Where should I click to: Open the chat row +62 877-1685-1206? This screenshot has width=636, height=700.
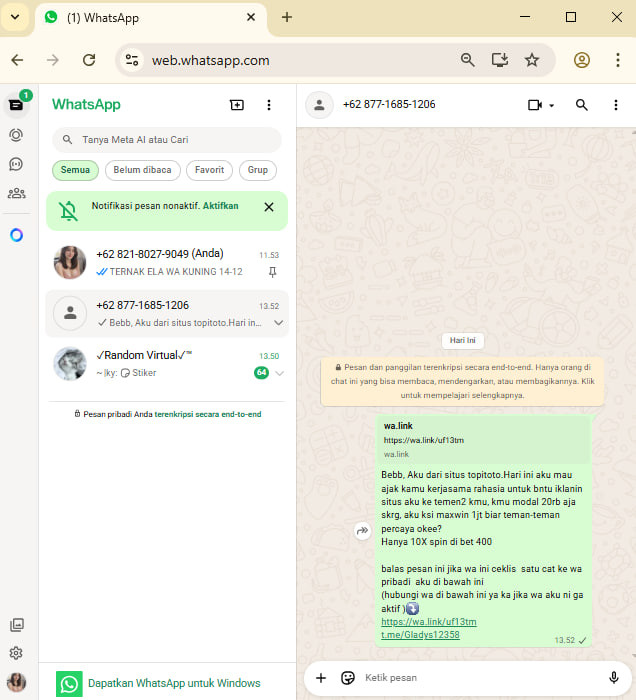point(167,313)
